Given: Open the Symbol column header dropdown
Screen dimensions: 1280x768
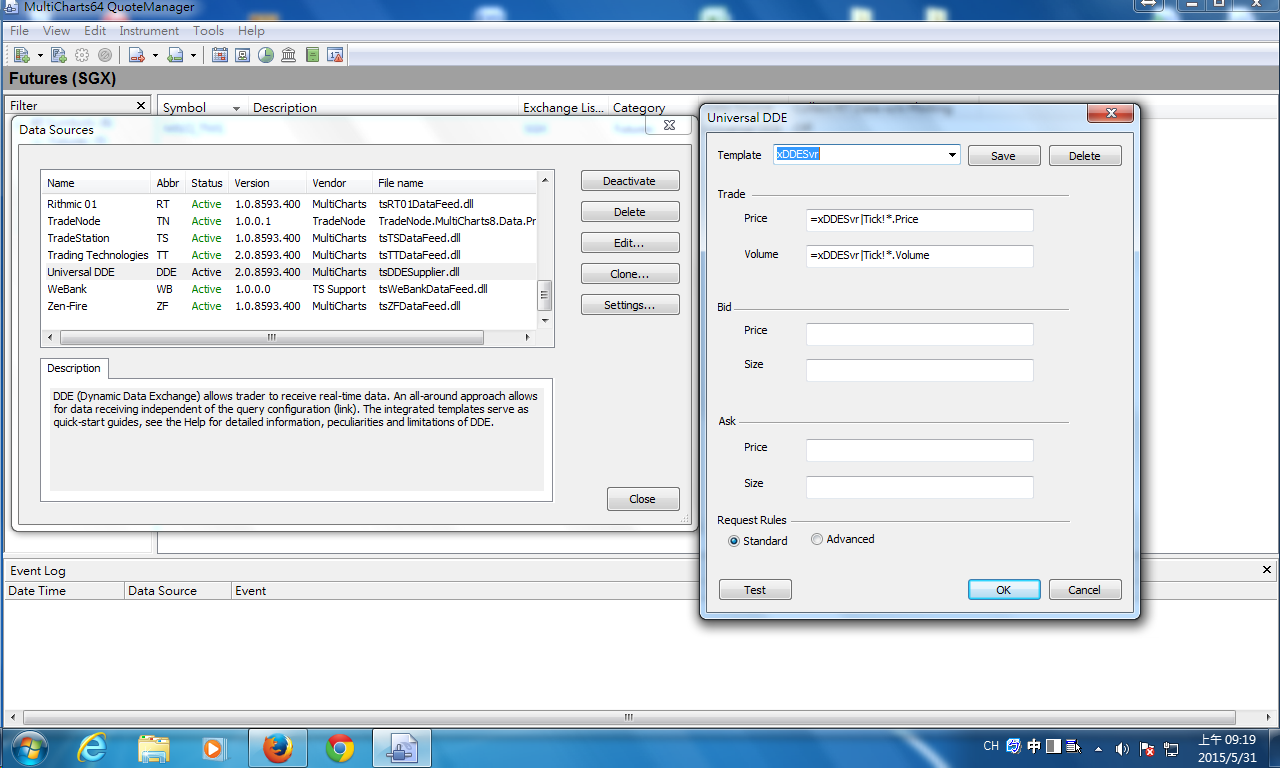Looking at the screenshot, I should pos(237,108).
